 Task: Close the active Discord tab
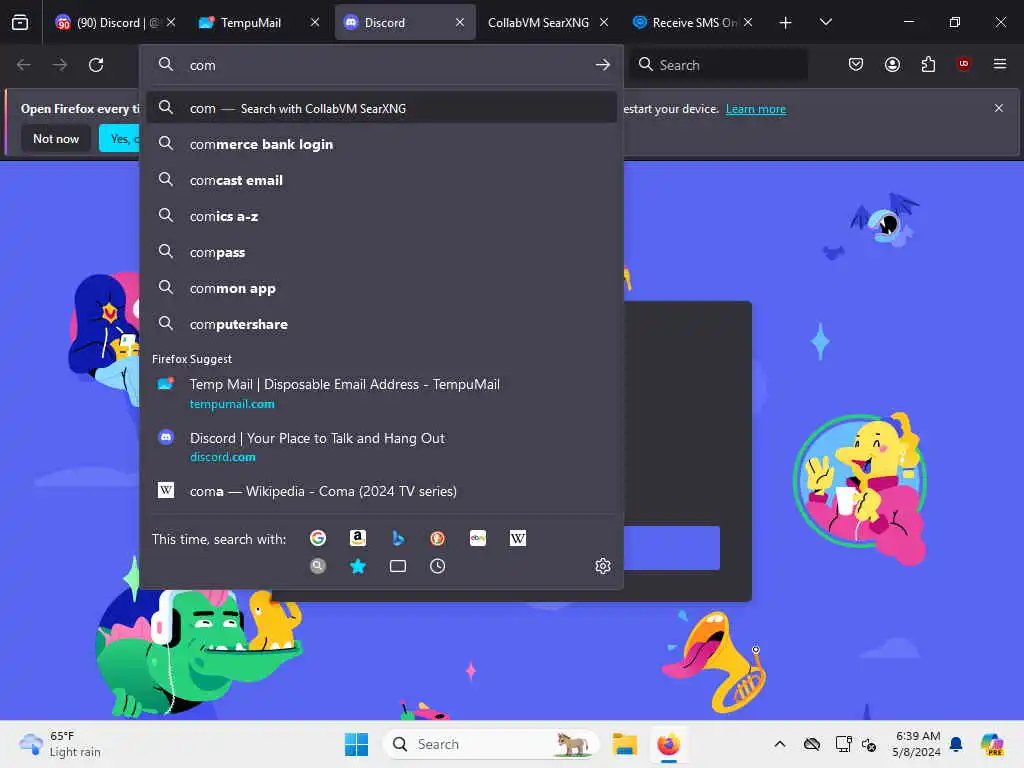point(460,22)
